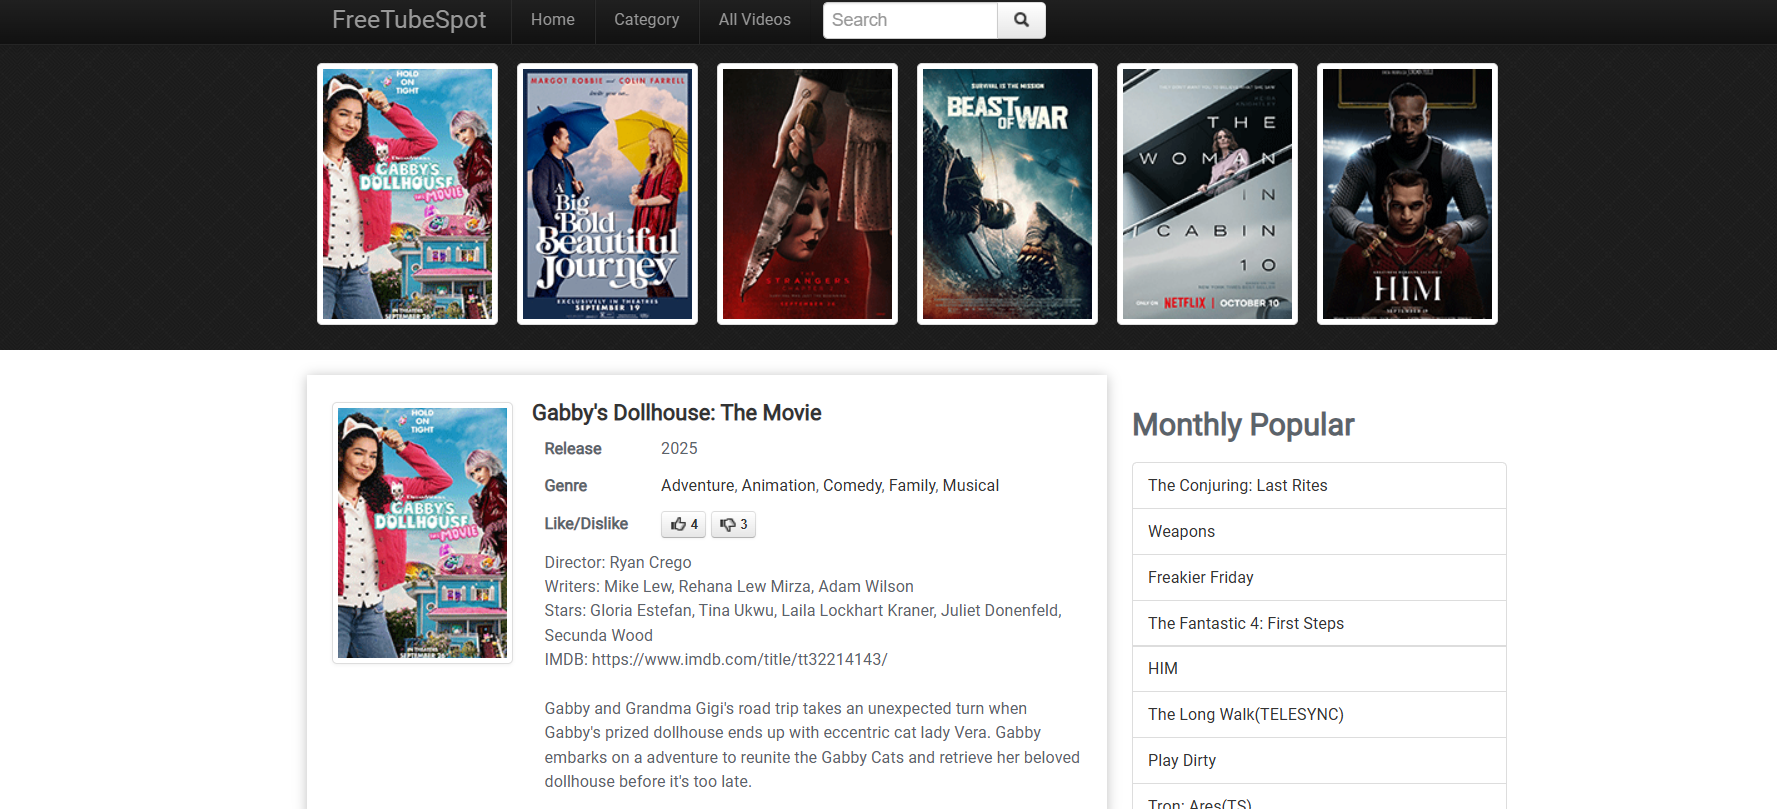Click the large Gabby's Dollhouse detail poster

pyautogui.click(x=422, y=533)
